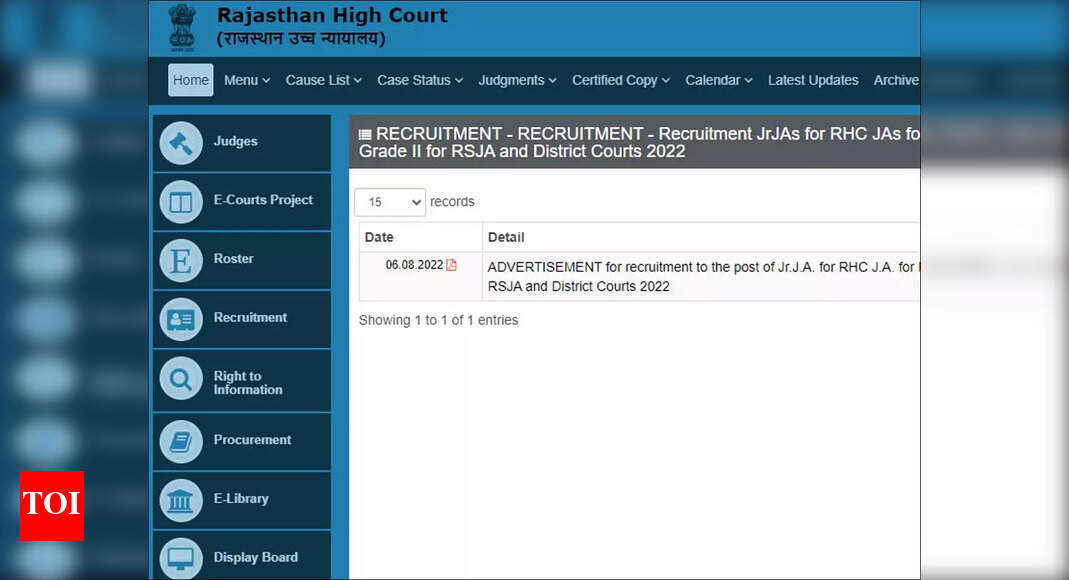
Task: Click the national emblem logo
Action: [x=182, y=28]
